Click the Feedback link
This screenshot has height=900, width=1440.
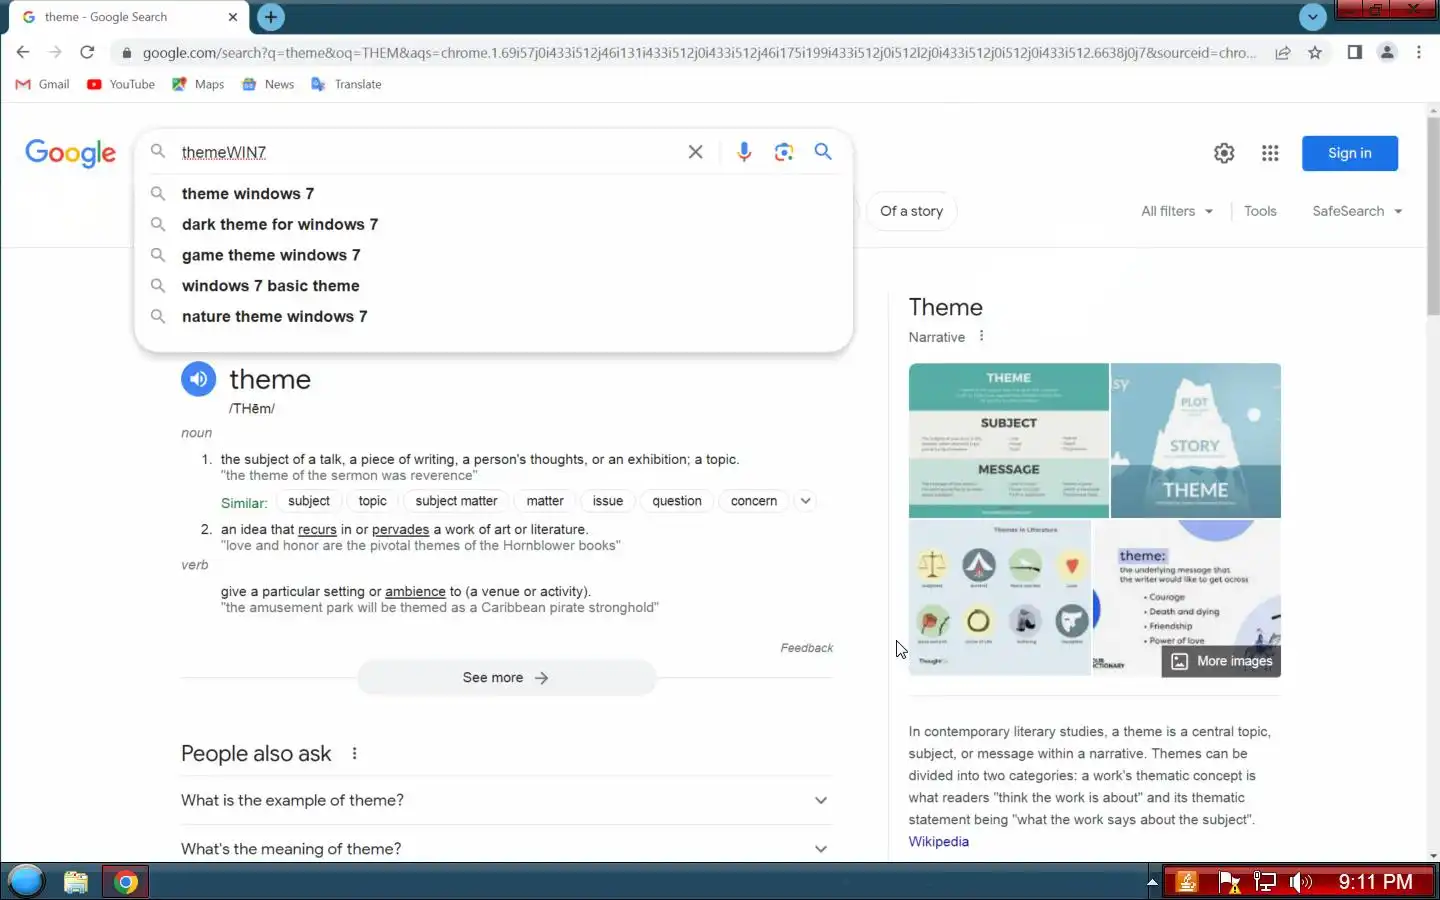tap(806, 648)
